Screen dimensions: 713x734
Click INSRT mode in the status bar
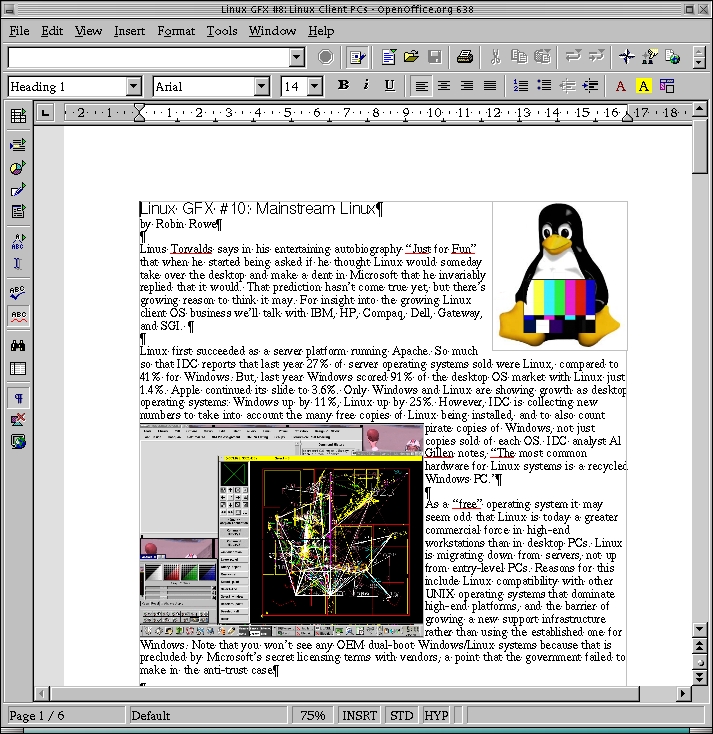pyautogui.click(x=360, y=716)
